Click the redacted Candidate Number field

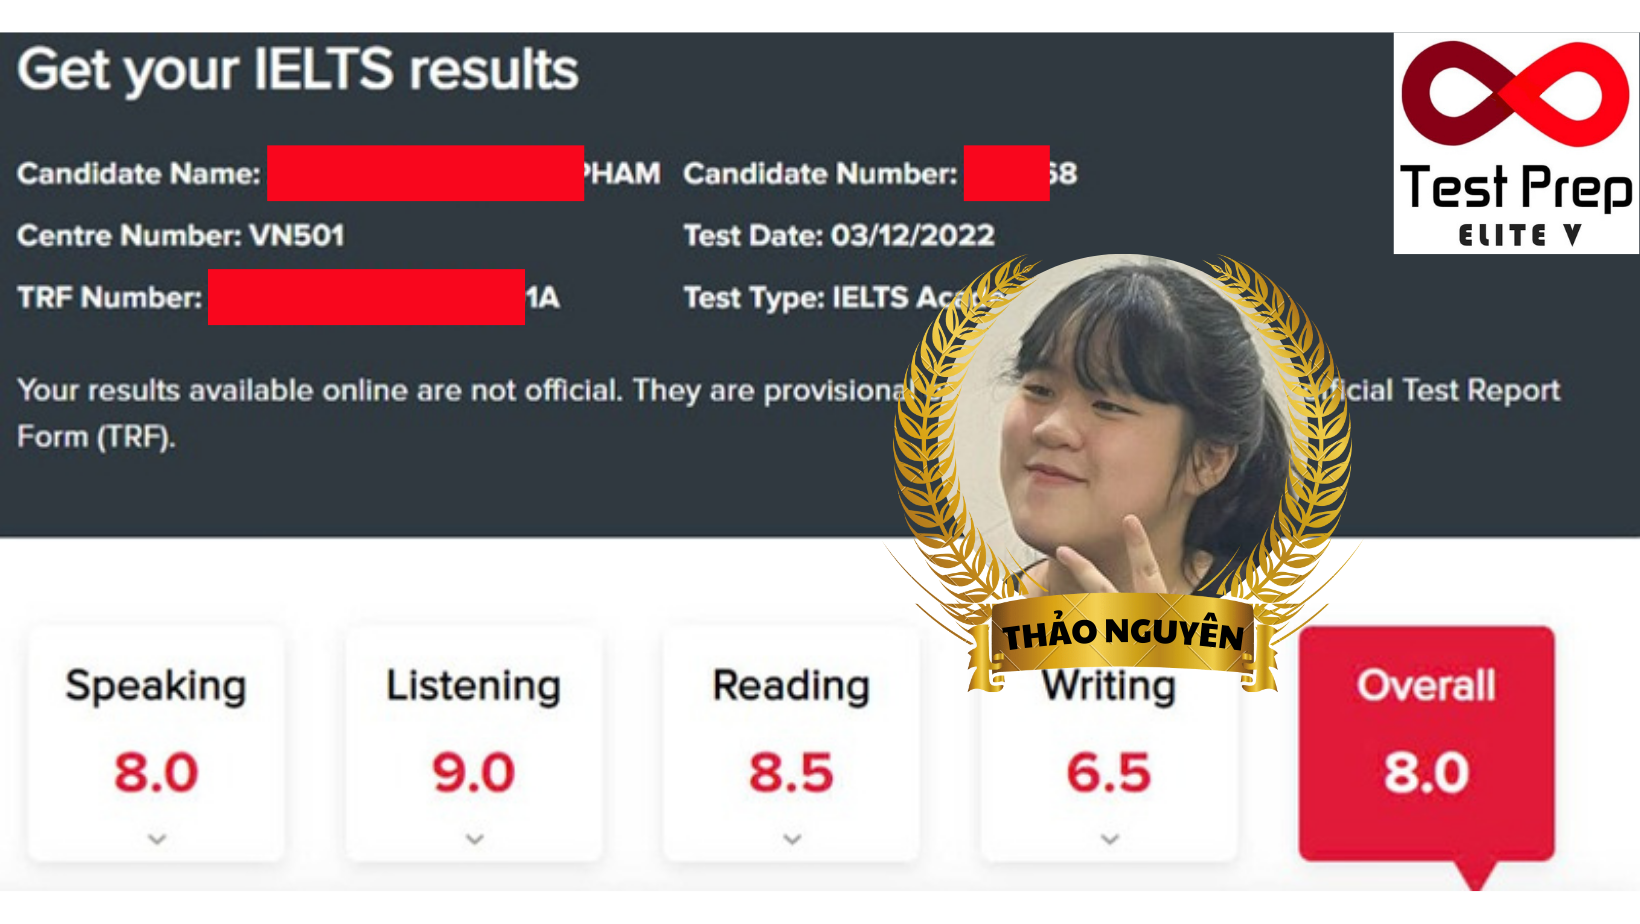(1006, 173)
